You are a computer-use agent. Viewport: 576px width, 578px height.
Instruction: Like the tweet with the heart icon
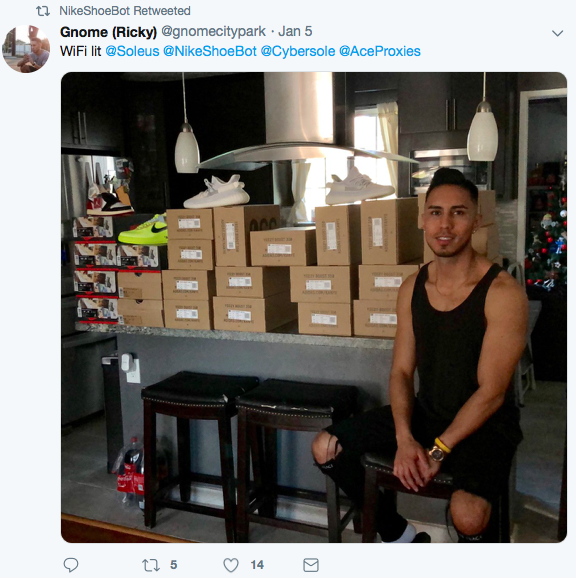pos(231,565)
